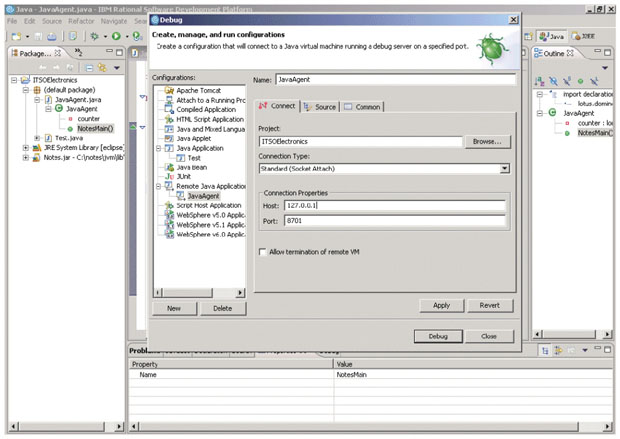Select Test under Java Application
Screen dimensions: 620x439
coord(194,158)
